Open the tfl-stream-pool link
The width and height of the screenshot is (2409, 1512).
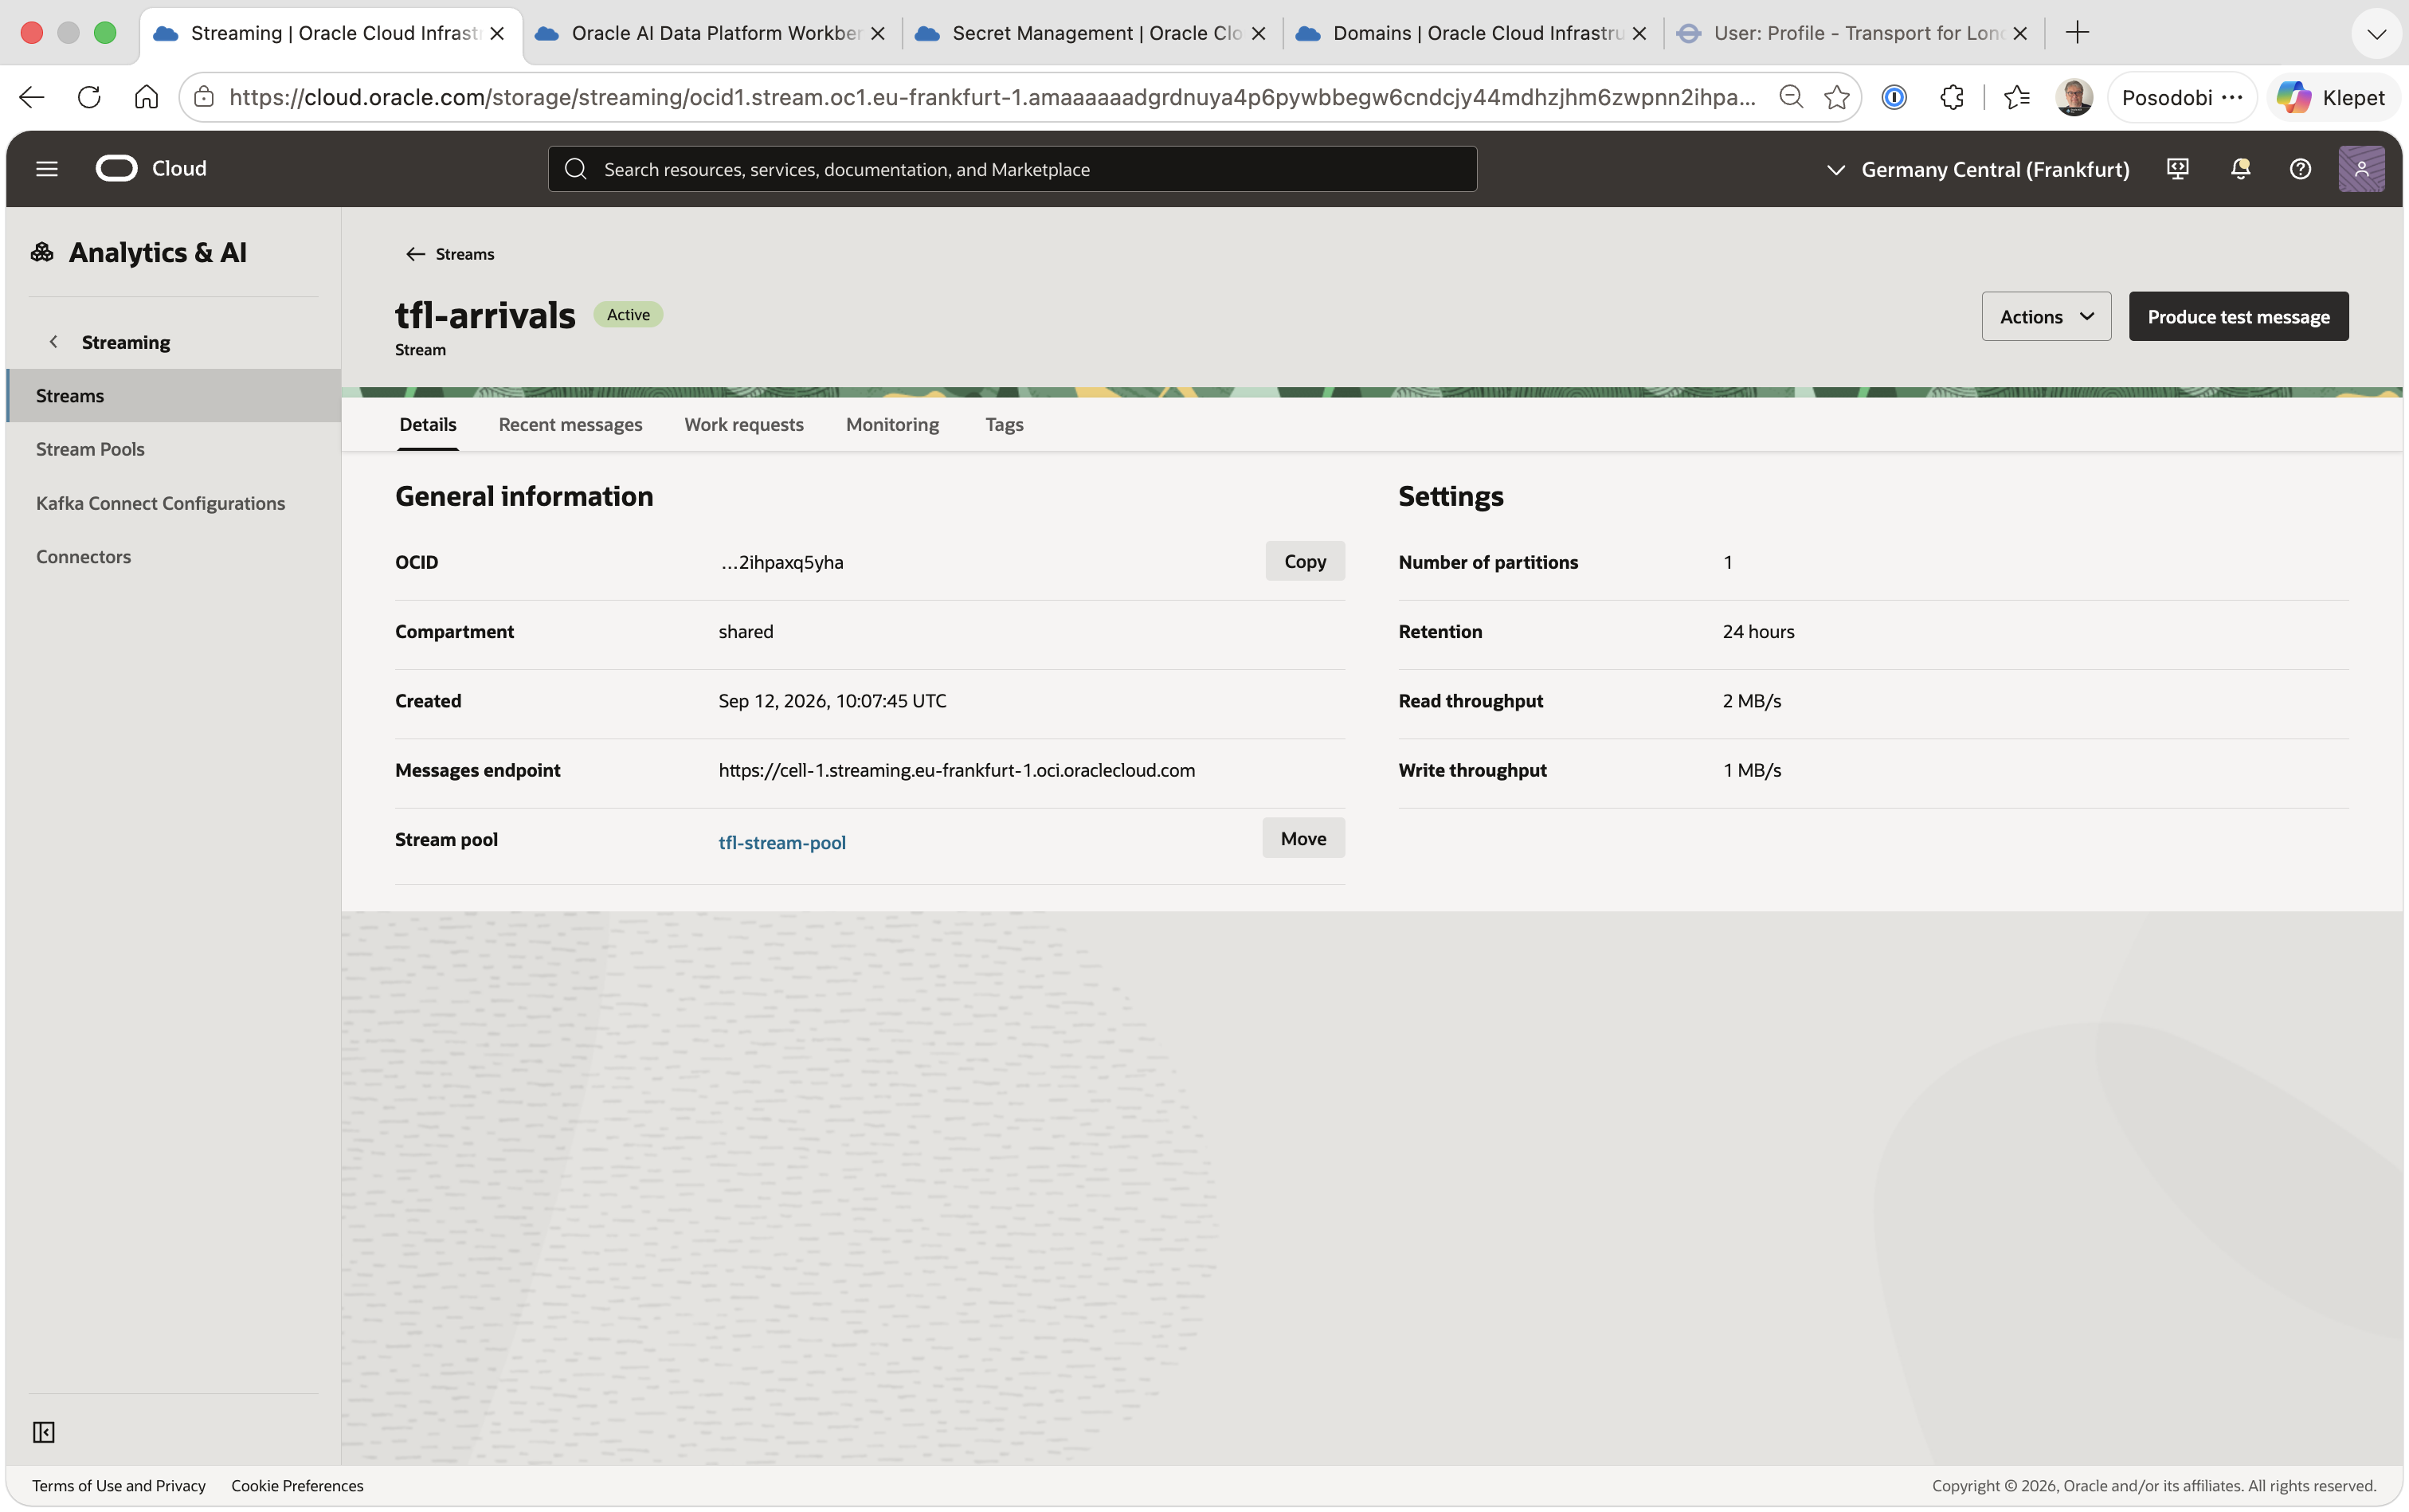click(782, 843)
